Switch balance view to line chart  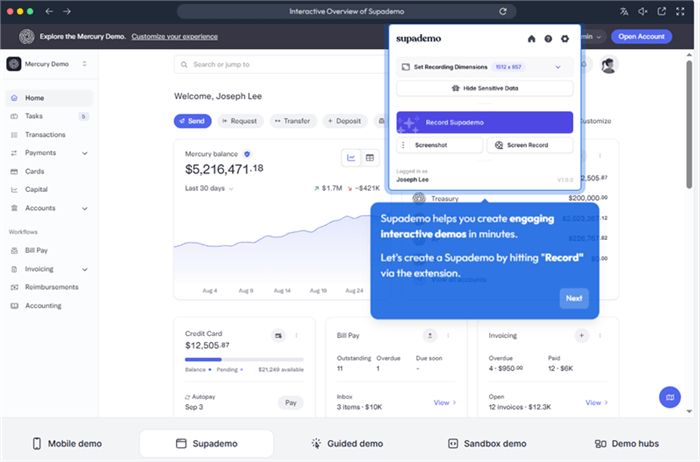pyautogui.click(x=351, y=158)
